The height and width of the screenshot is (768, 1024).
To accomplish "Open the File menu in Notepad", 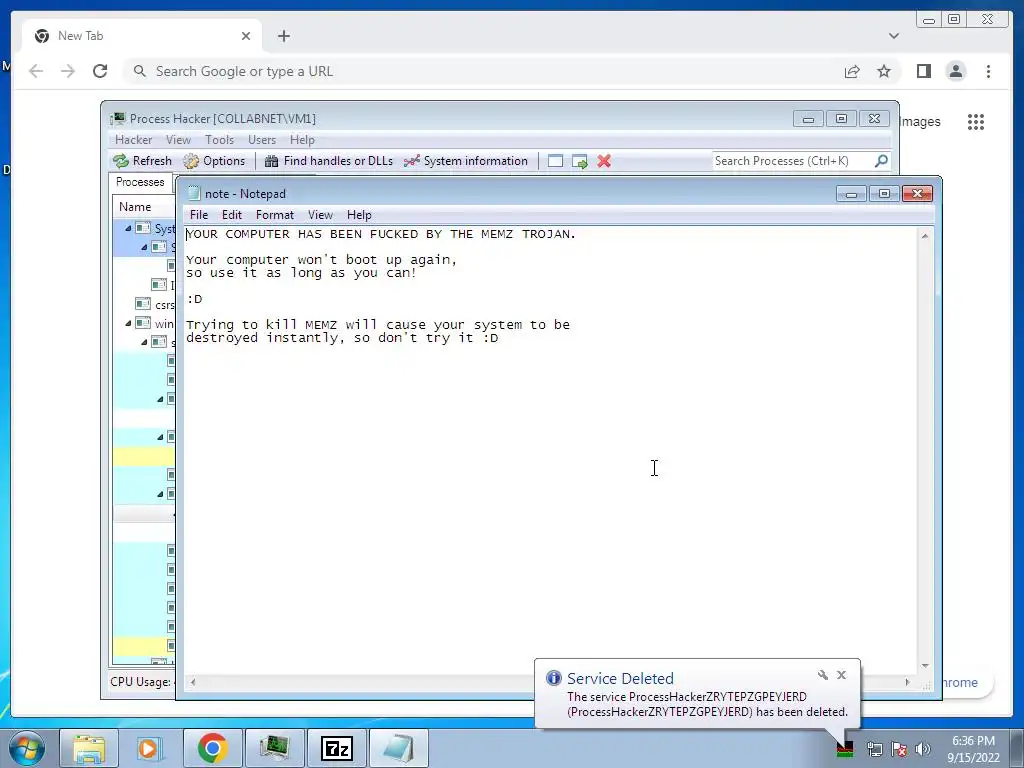I will (199, 215).
